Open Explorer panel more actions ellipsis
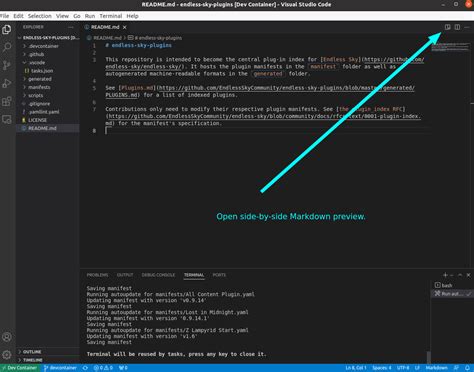This screenshot has width=474, height=372. pyautogui.click(x=71, y=27)
